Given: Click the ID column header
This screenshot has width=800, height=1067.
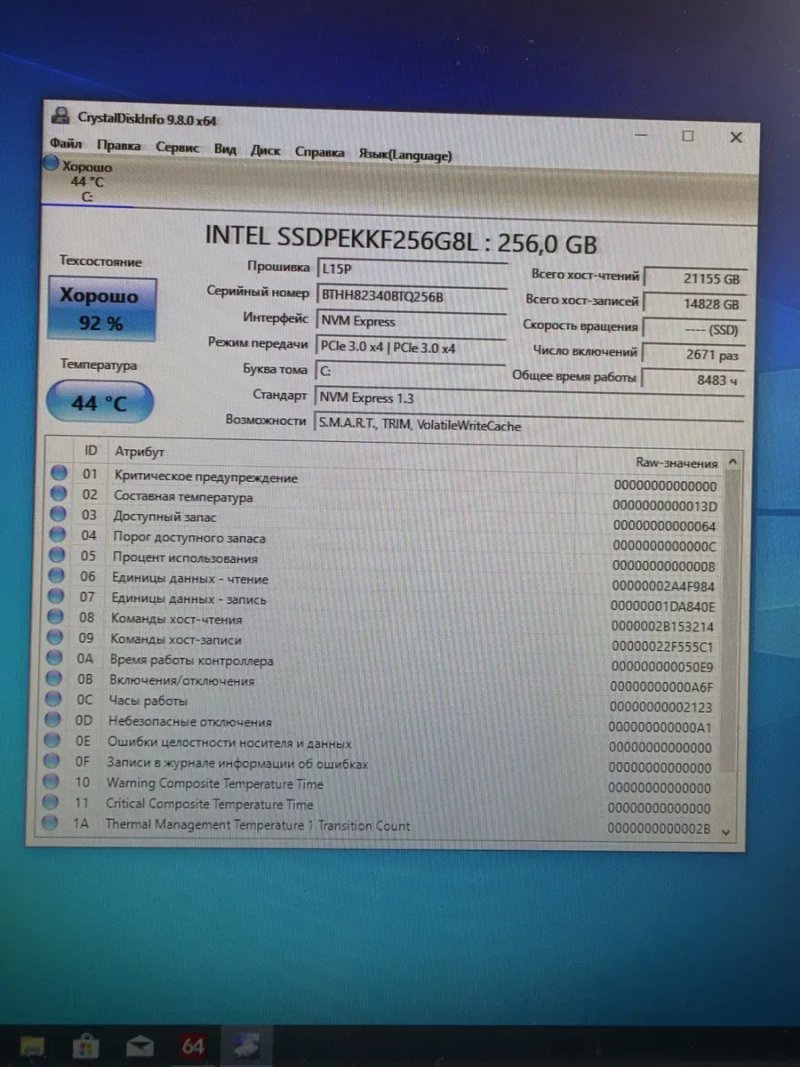Looking at the screenshot, I should (90, 450).
